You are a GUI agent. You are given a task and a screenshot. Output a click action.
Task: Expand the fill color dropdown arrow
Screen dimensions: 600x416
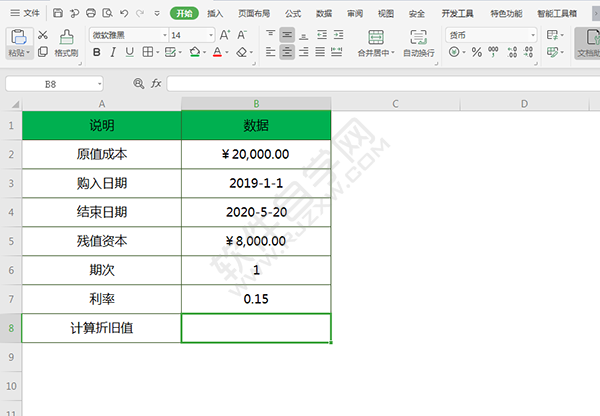[x=205, y=52]
